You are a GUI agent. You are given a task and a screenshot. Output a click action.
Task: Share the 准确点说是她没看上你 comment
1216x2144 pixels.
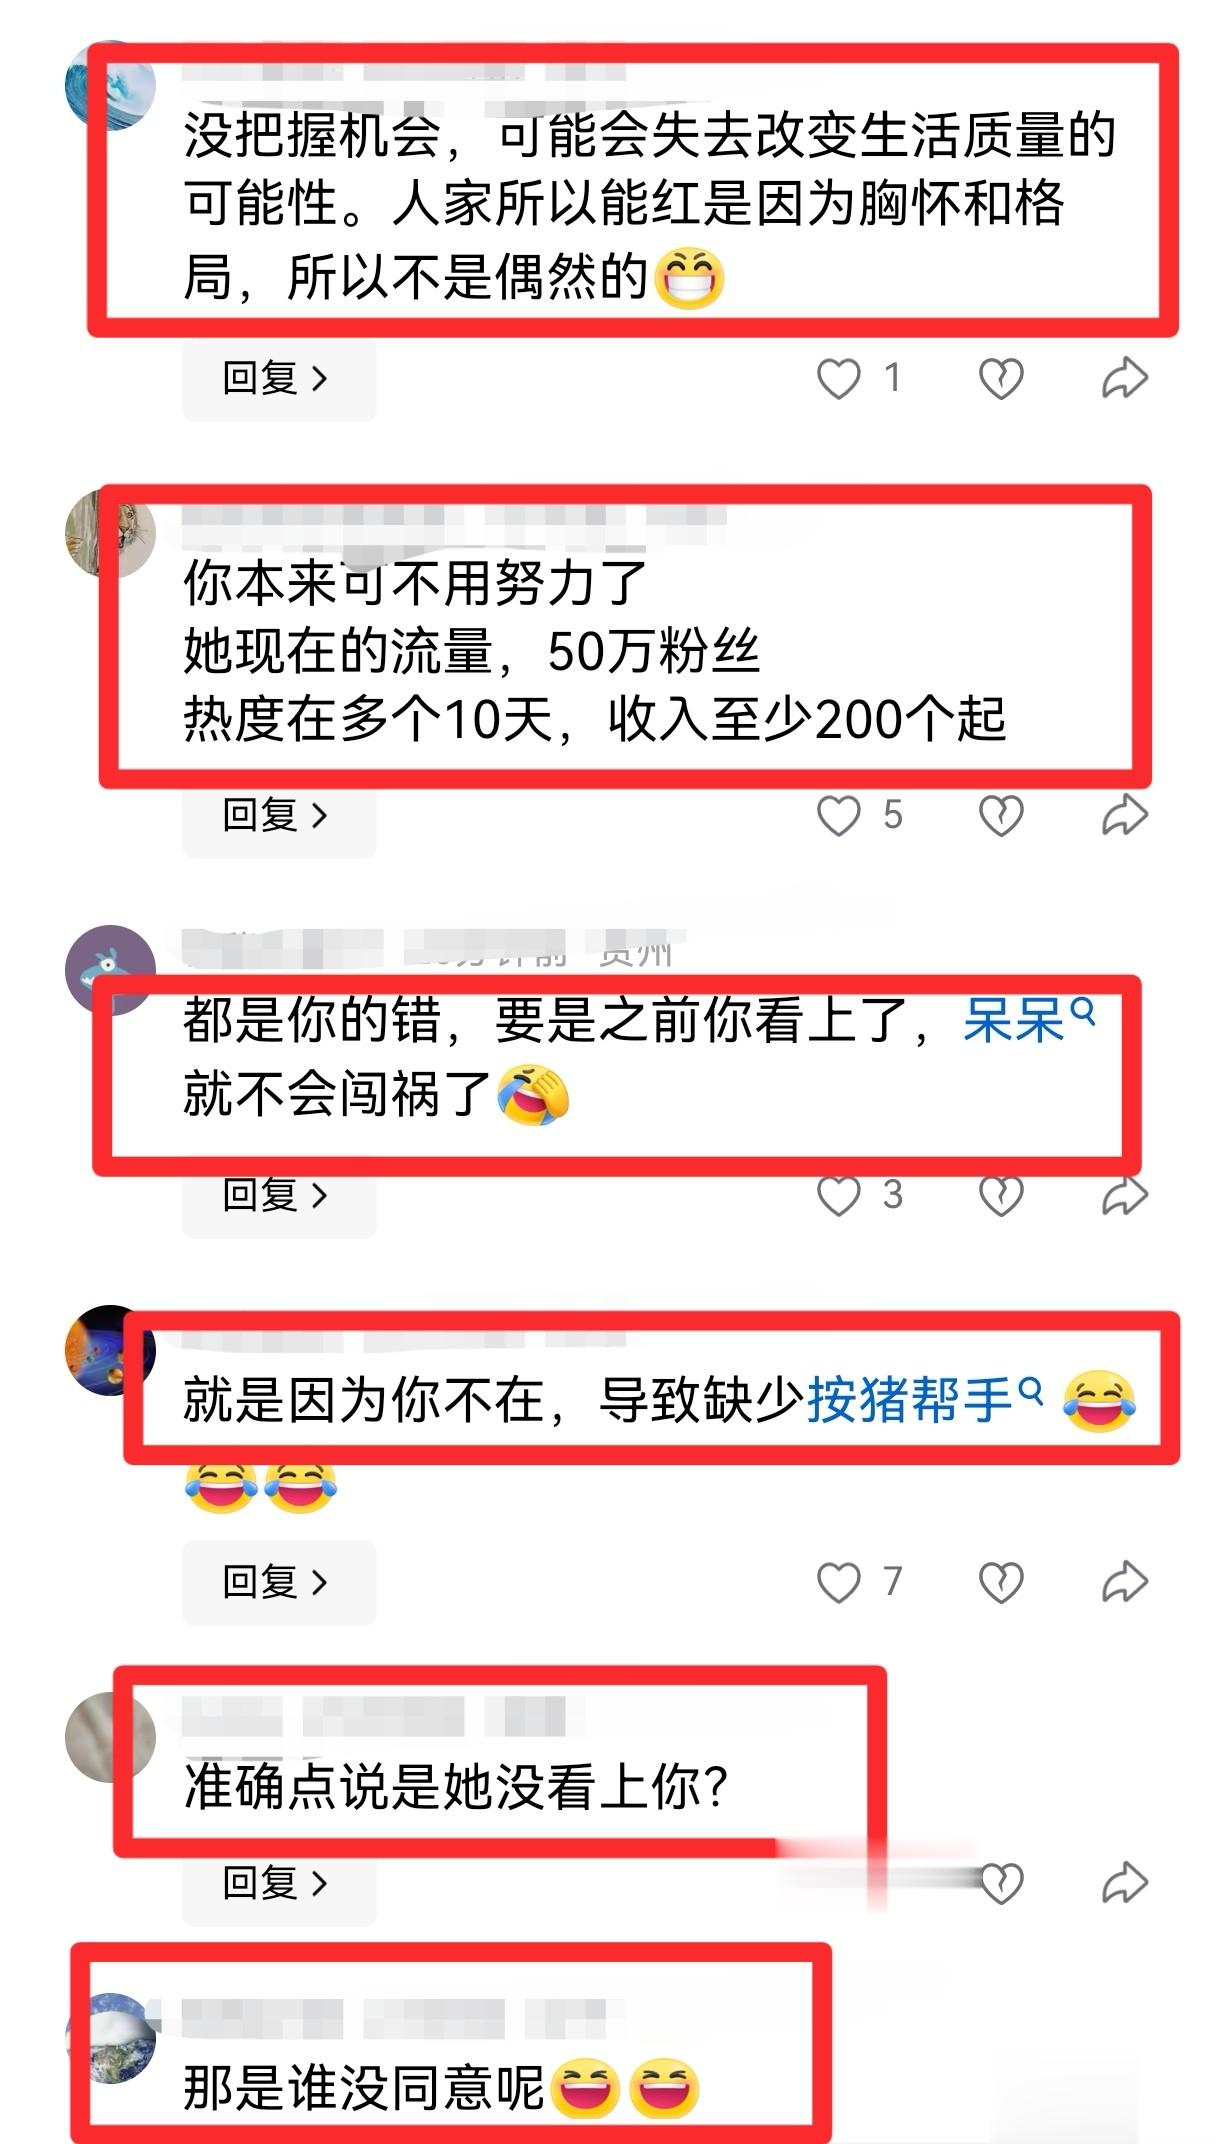(1125, 1882)
